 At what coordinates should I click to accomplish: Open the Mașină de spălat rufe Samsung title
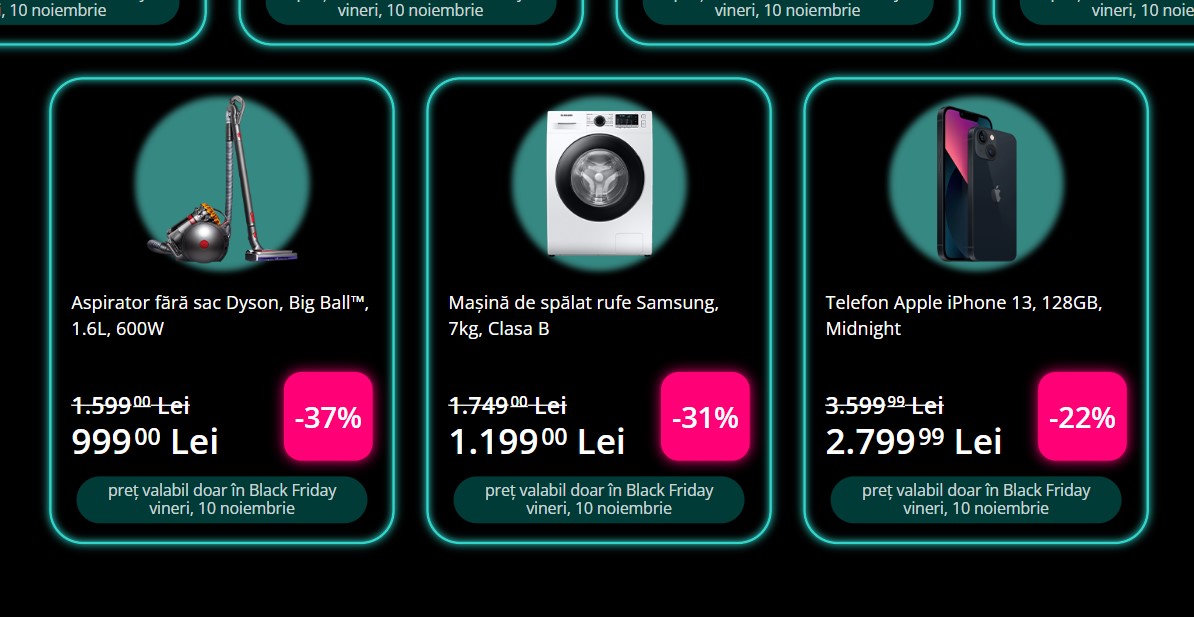(x=583, y=315)
